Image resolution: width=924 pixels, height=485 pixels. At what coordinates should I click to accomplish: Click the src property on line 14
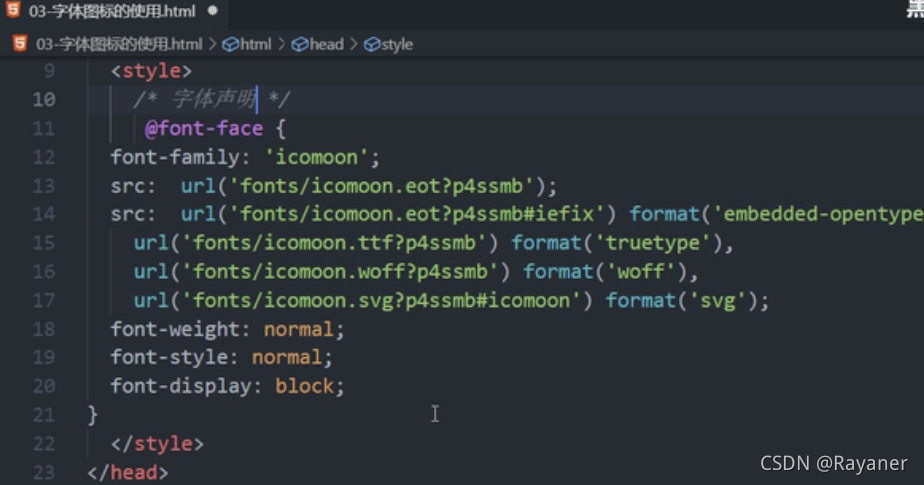[128, 214]
